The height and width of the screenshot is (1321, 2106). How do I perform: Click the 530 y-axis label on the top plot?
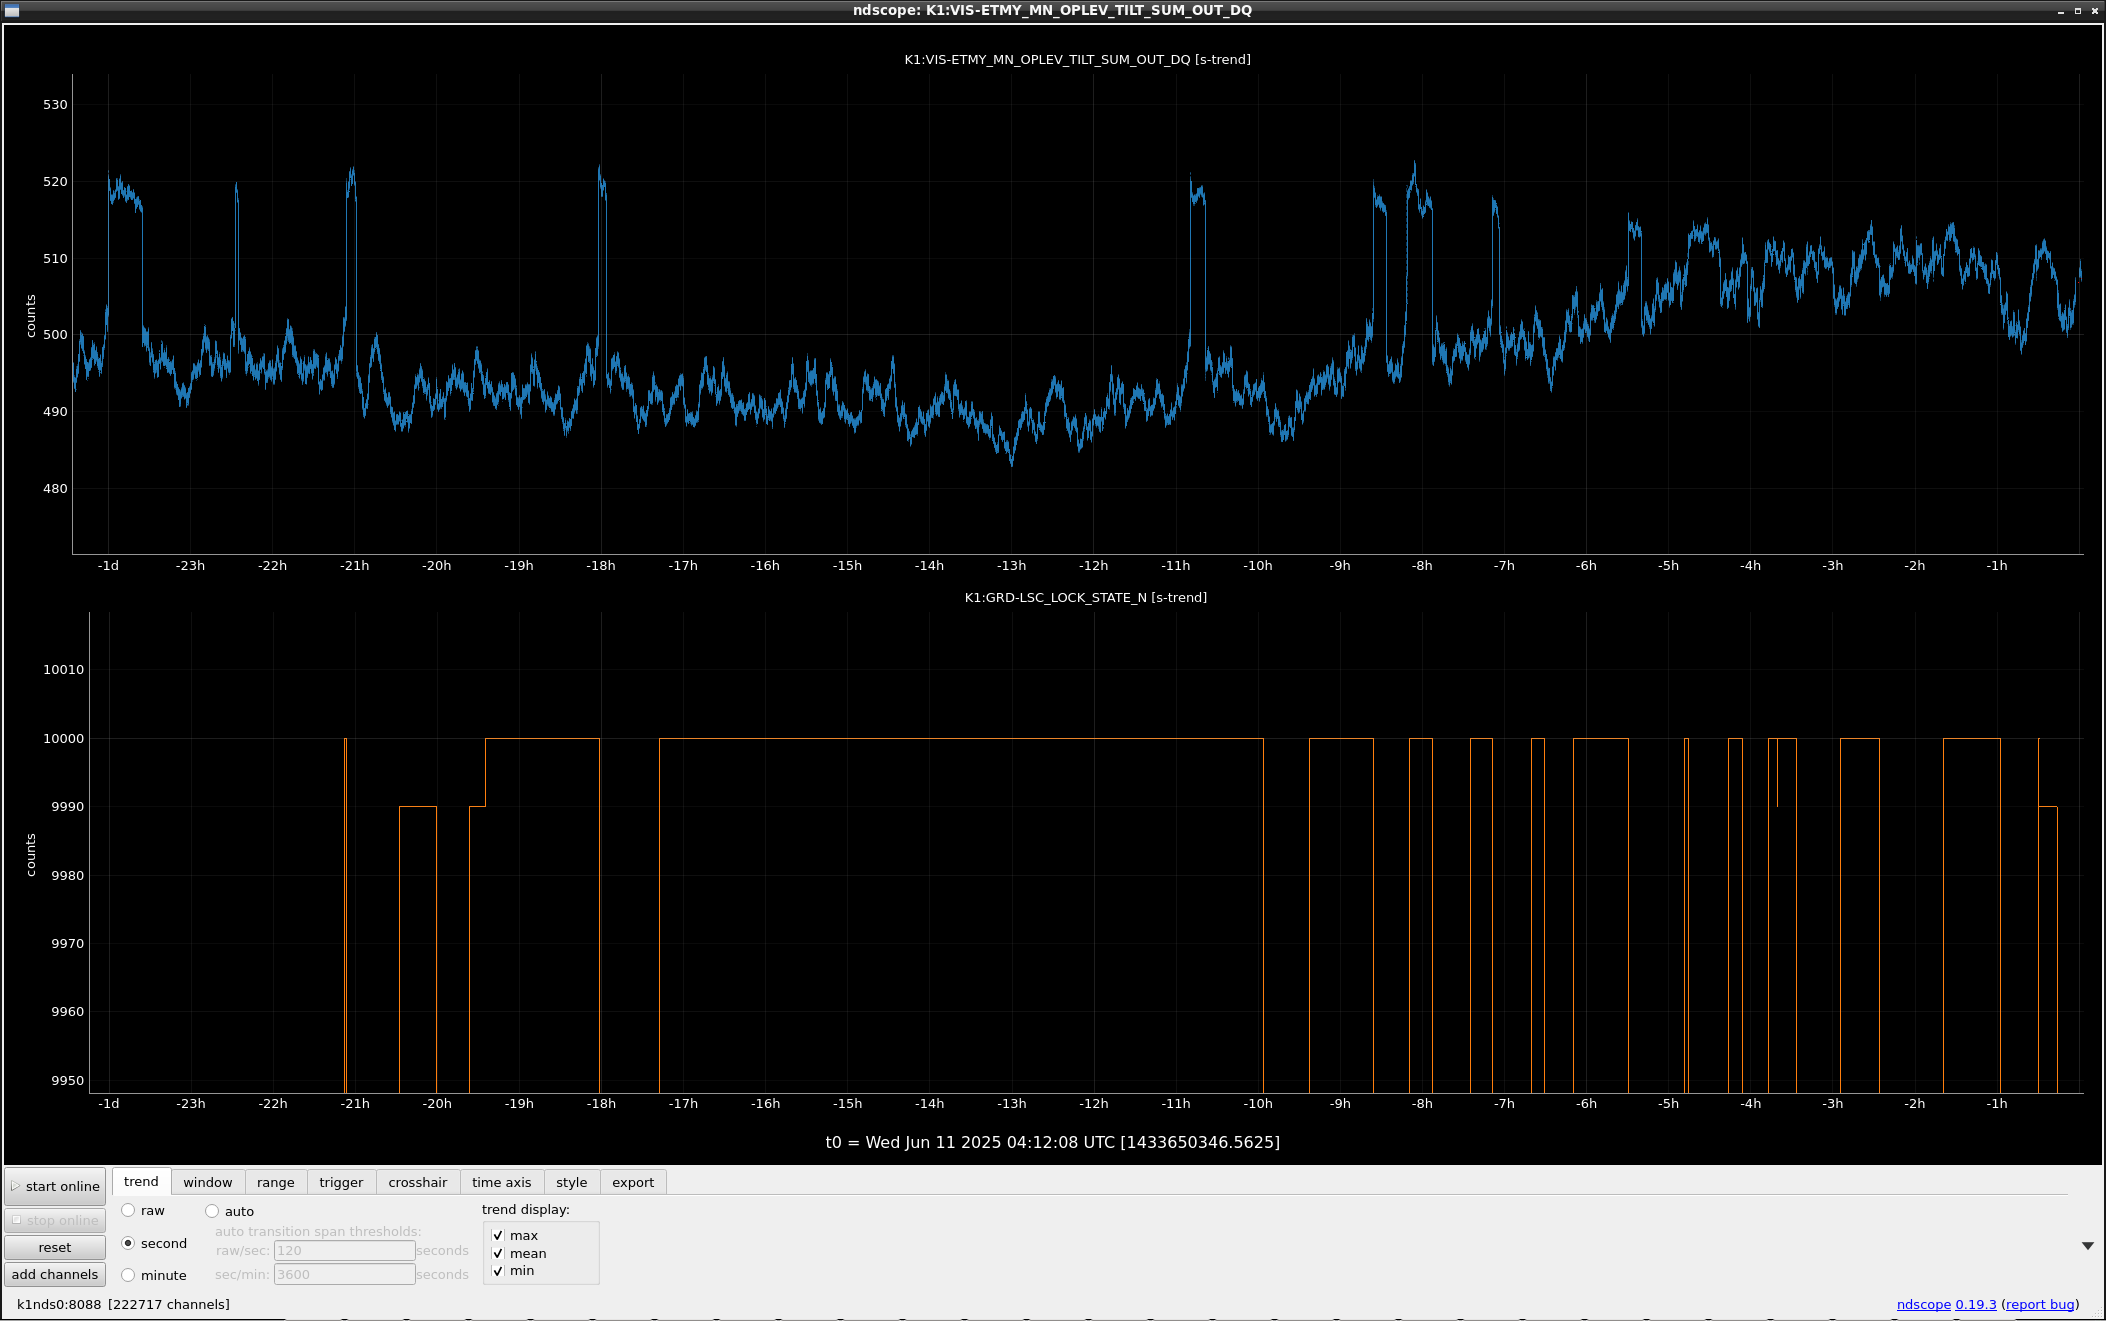(x=55, y=105)
